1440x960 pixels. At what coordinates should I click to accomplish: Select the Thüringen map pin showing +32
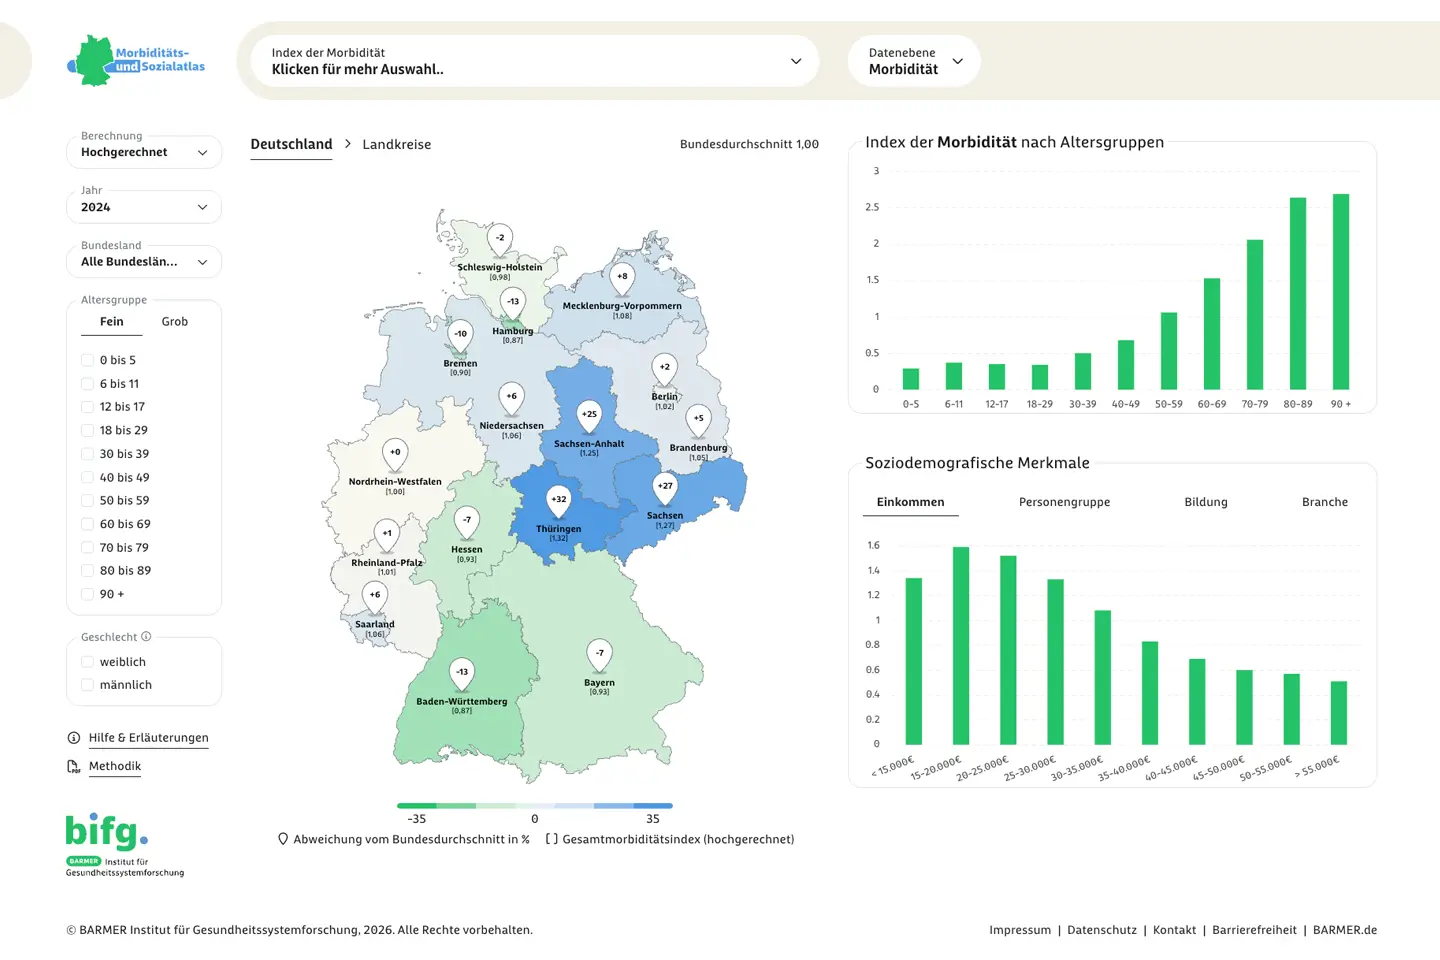[x=558, y=502]
